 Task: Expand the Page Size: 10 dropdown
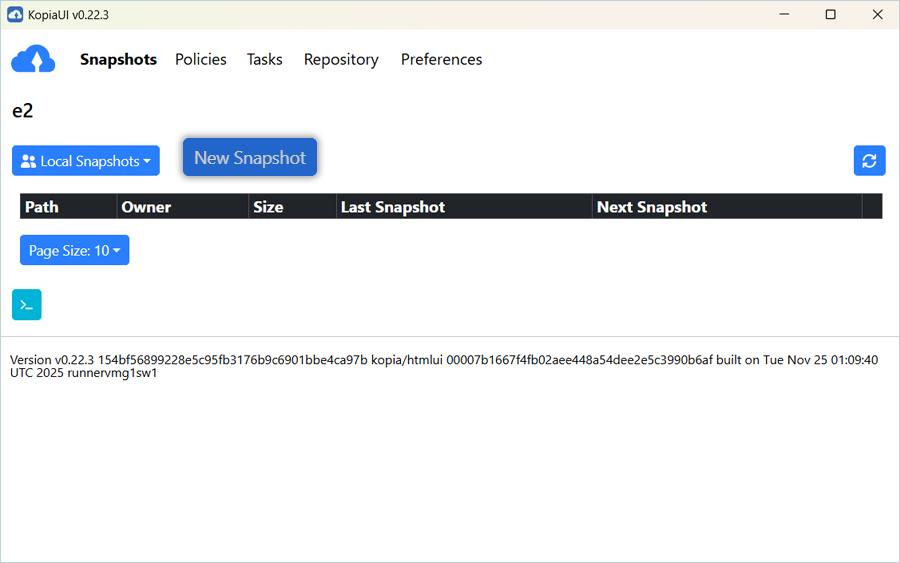point(74,251)
